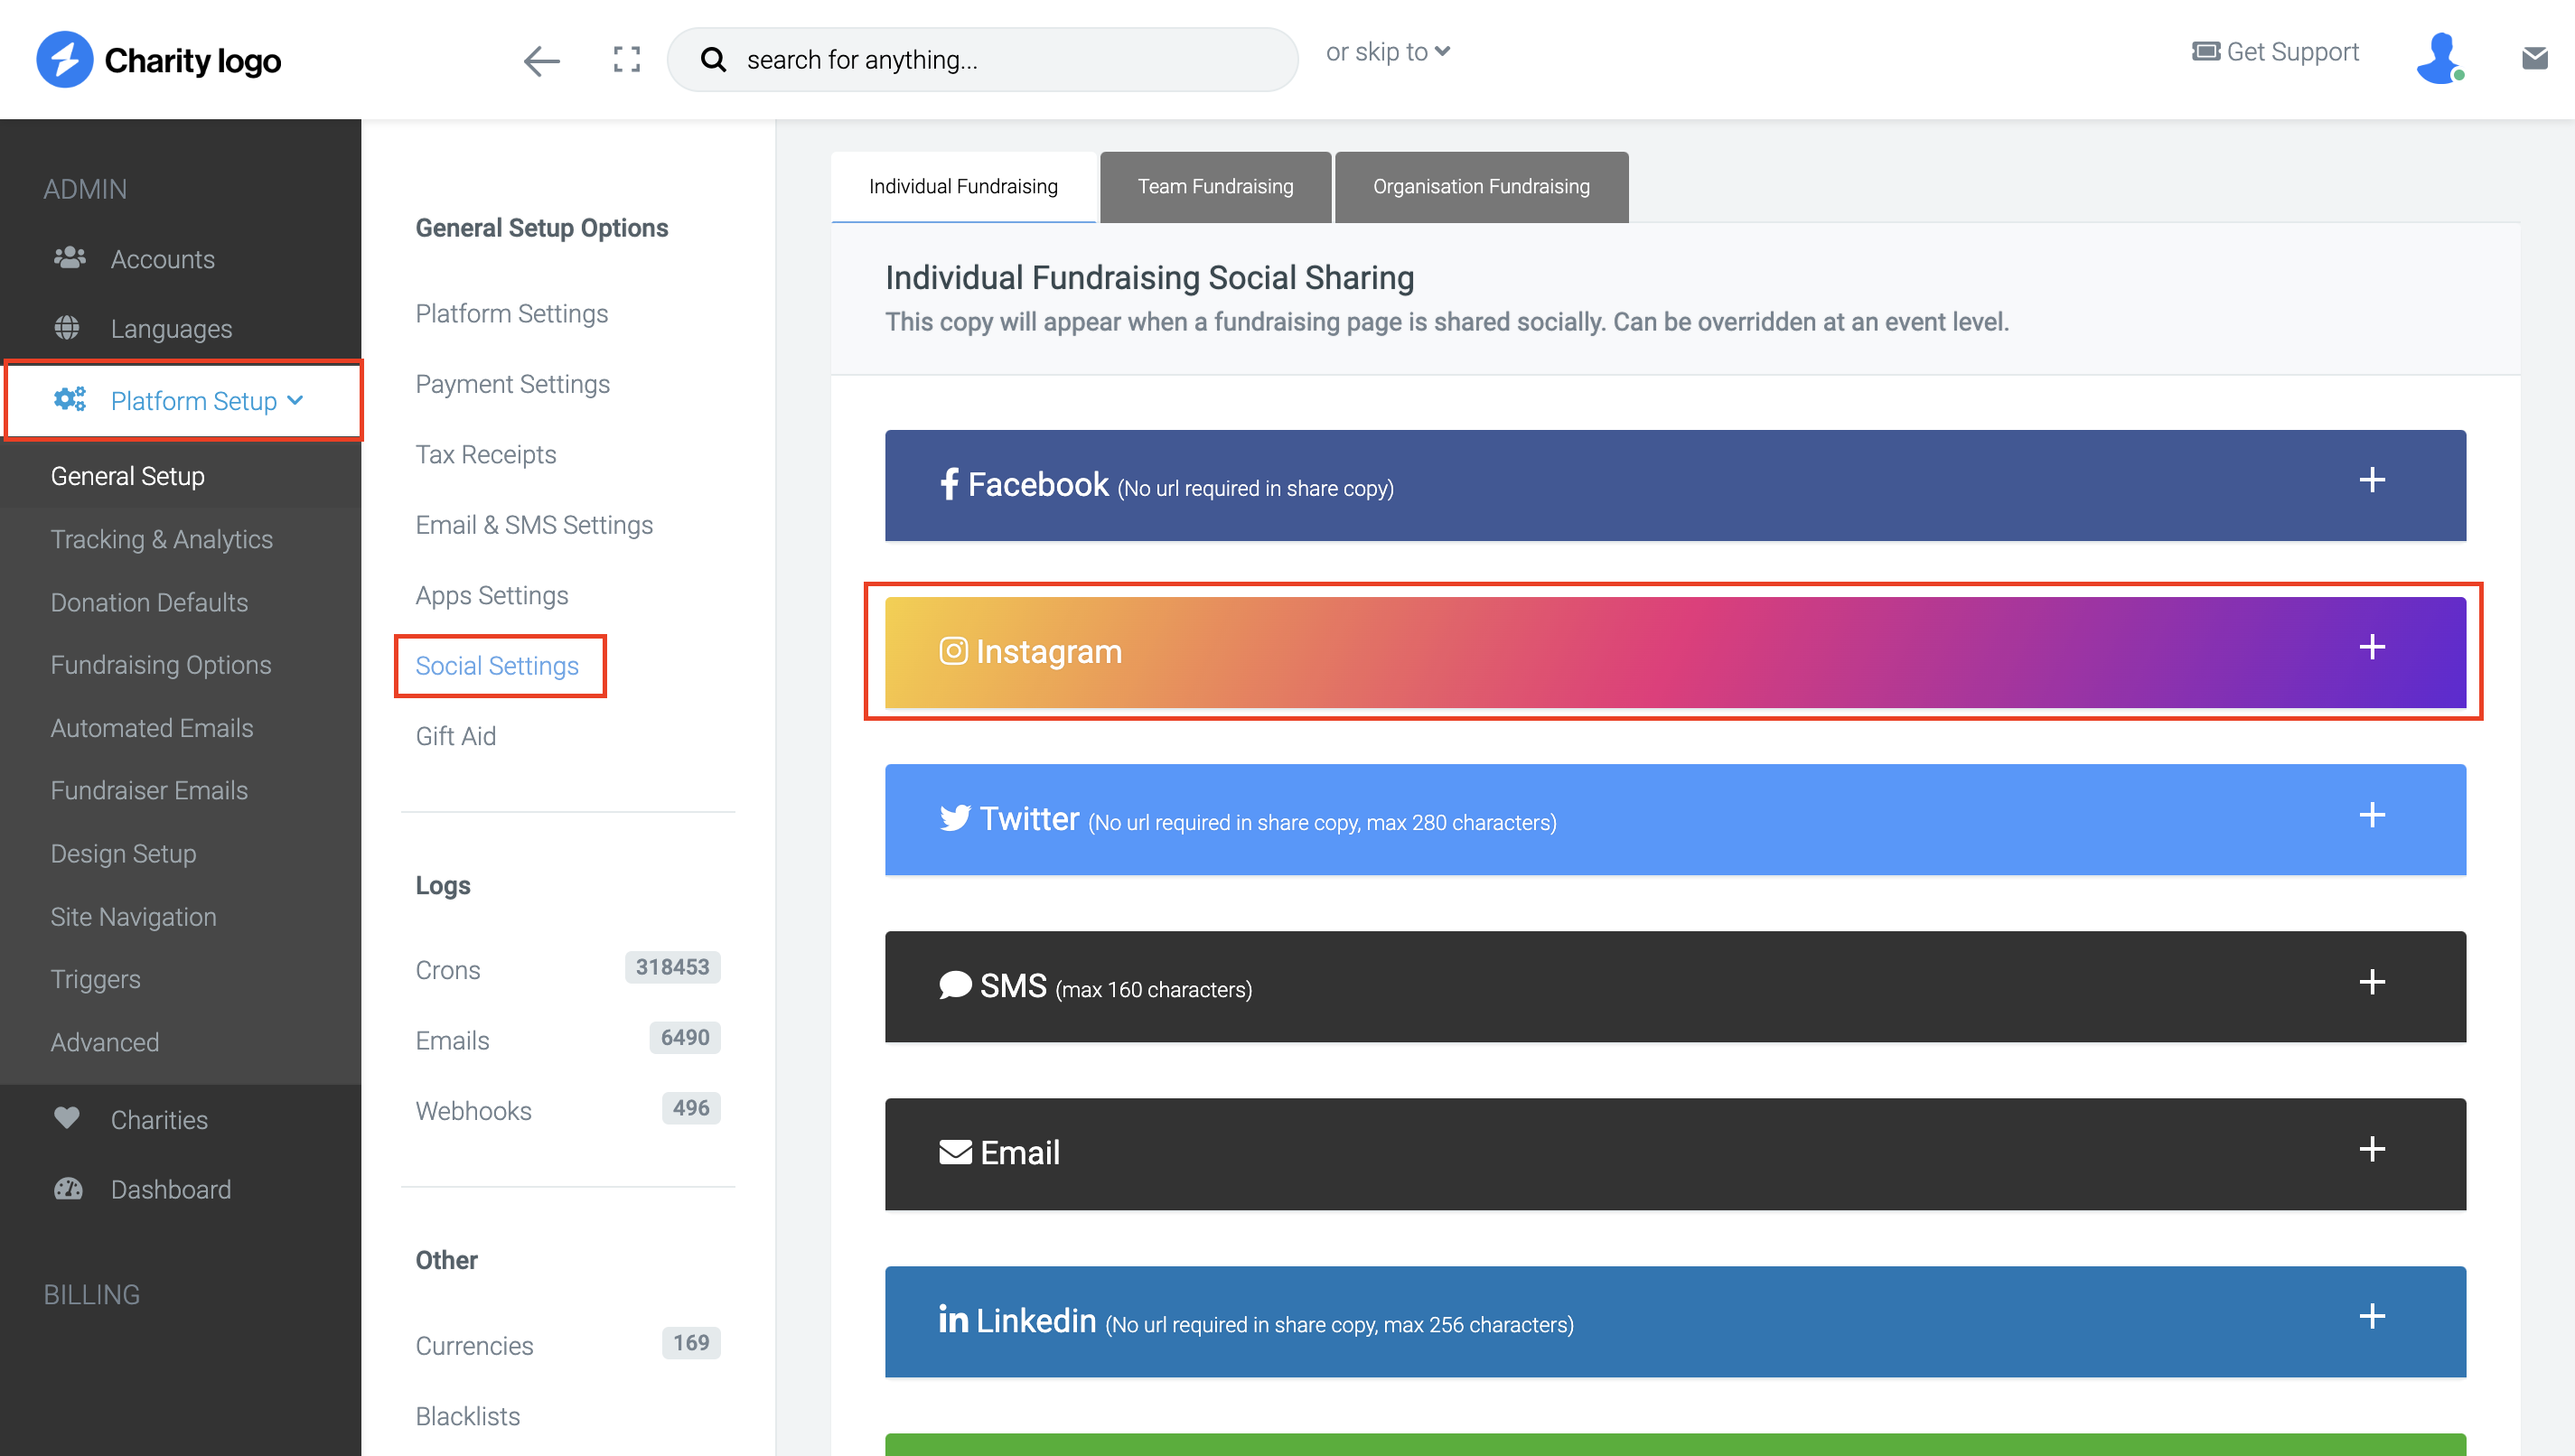This screenshot has width=2575, height=1456.
Task: Open the user profile avatar
Action: (x=2439, y=58)
